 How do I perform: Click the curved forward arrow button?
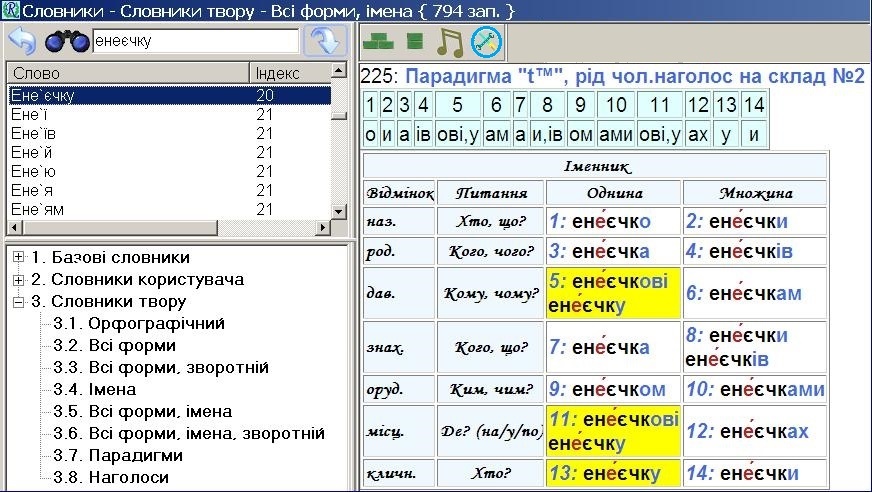[x=326, y=41]
